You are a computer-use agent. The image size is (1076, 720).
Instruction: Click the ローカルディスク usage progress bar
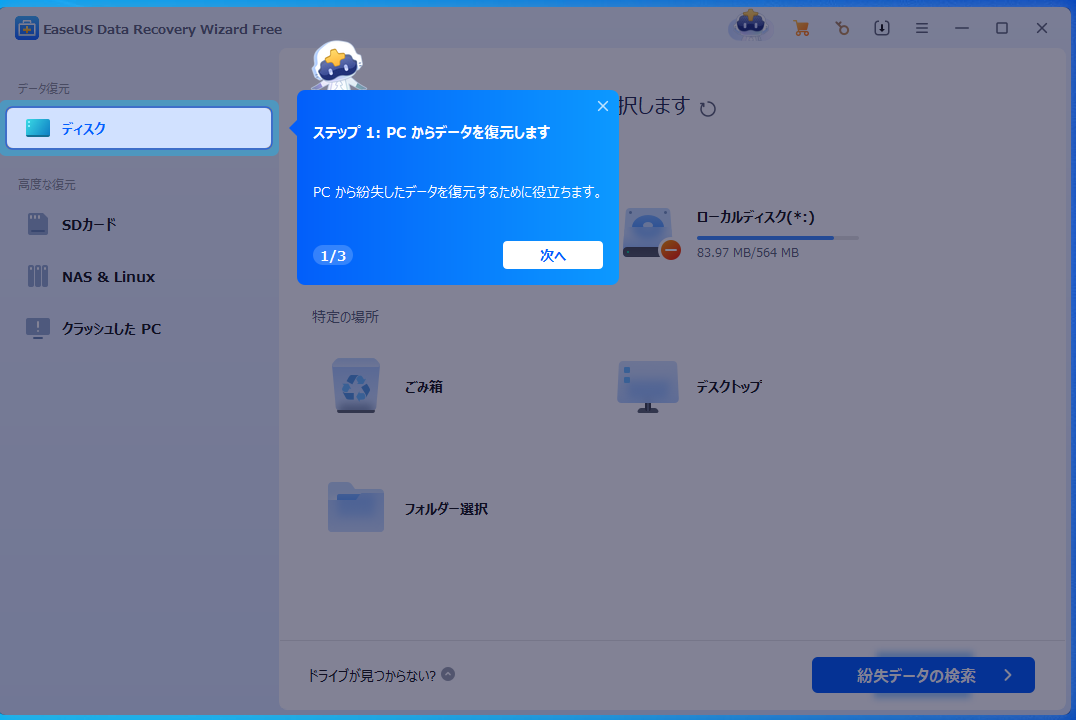[777, 237]
